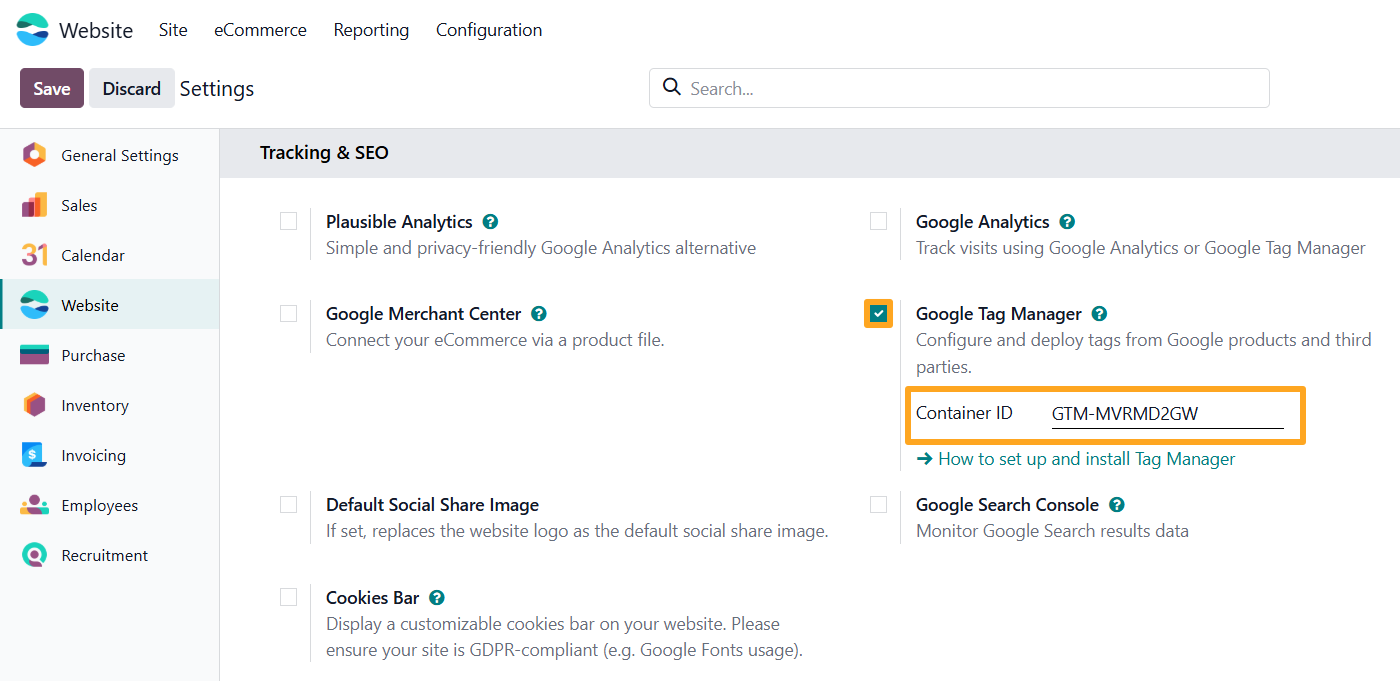Click the Website sidebar icon

tap(34, 305)
